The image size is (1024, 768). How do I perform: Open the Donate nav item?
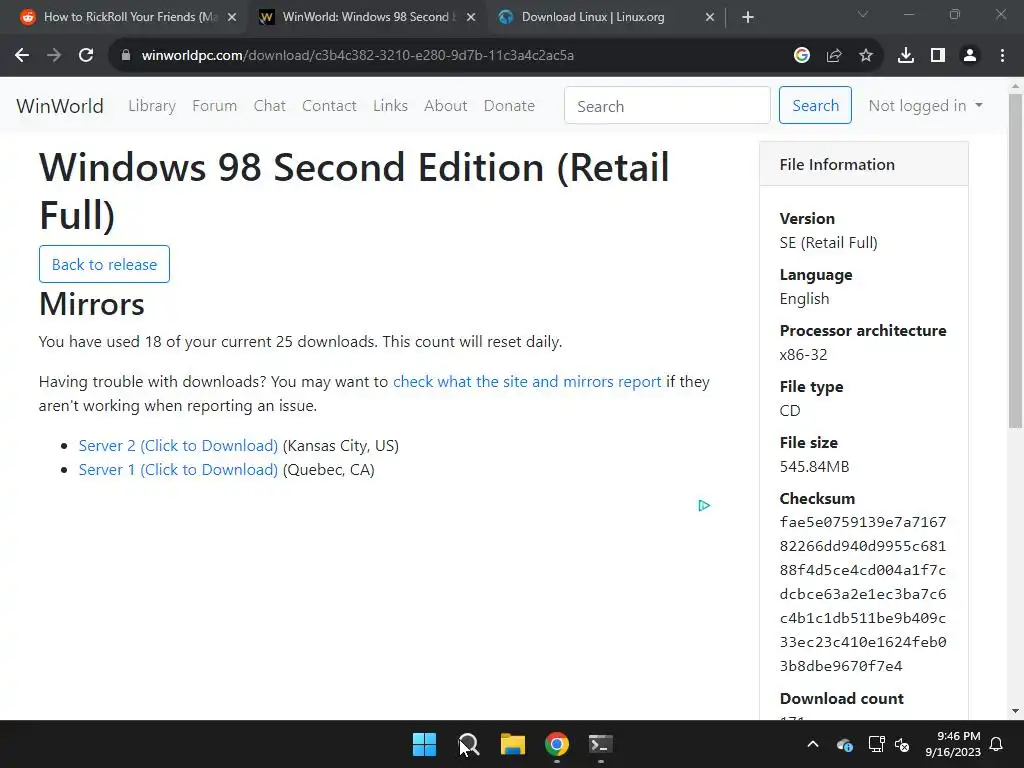pyautogui.click(x=509, y=106)
